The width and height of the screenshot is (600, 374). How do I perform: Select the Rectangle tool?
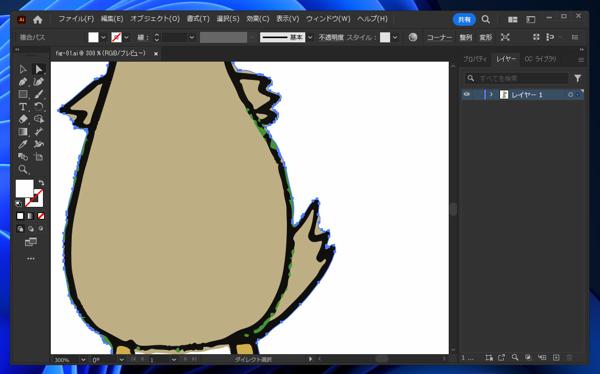click(23, 94)
